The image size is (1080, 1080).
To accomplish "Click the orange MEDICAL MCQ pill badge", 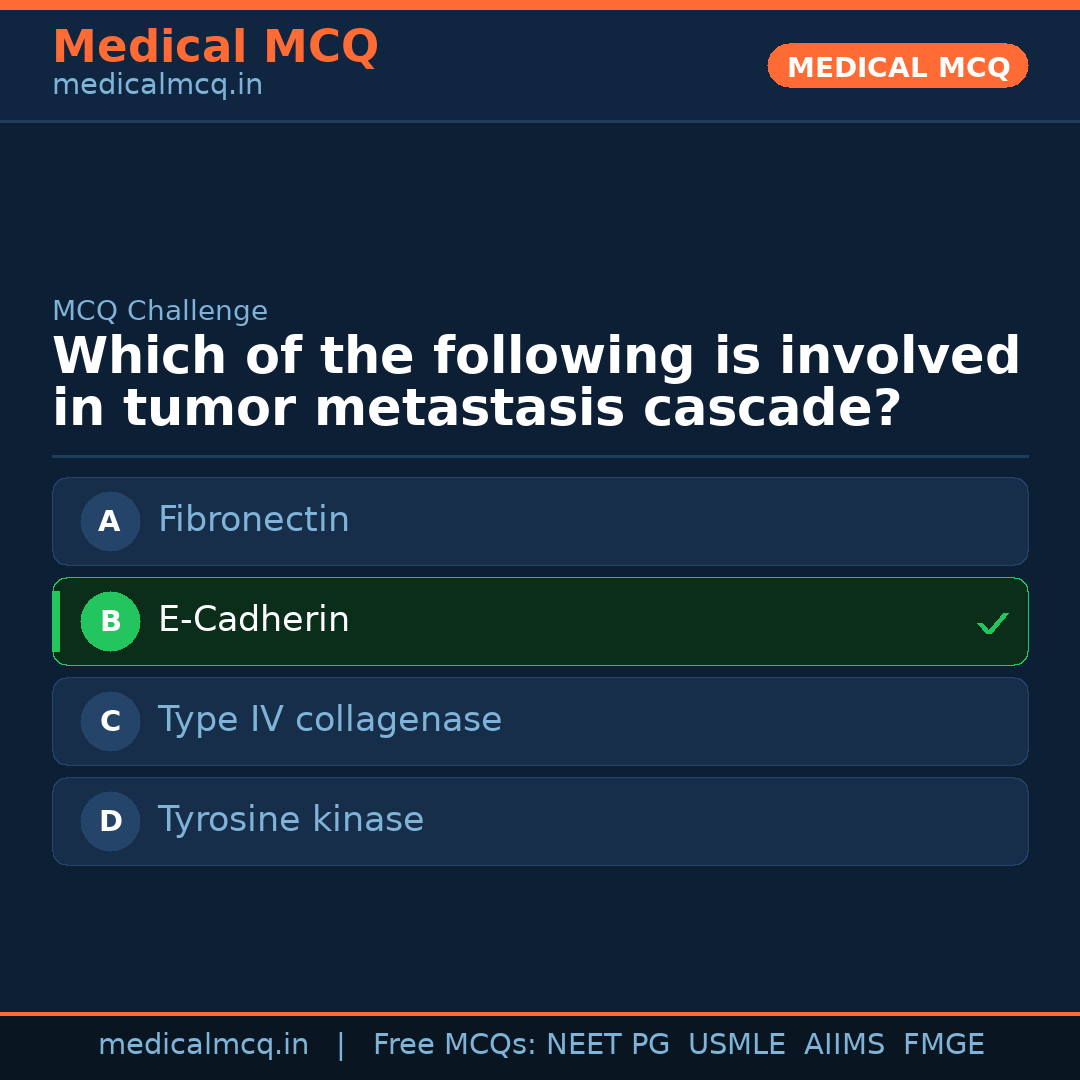I will click(x=897, y=66).
